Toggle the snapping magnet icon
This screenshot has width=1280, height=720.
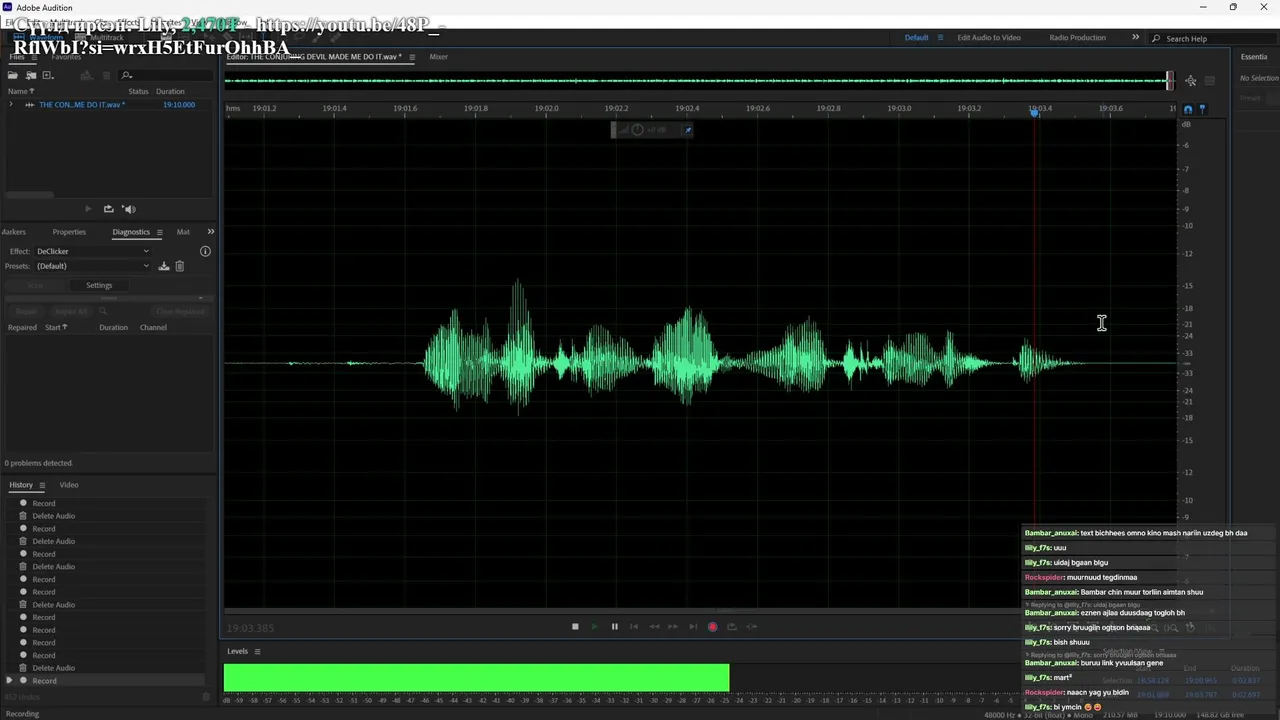[1187, 109]
